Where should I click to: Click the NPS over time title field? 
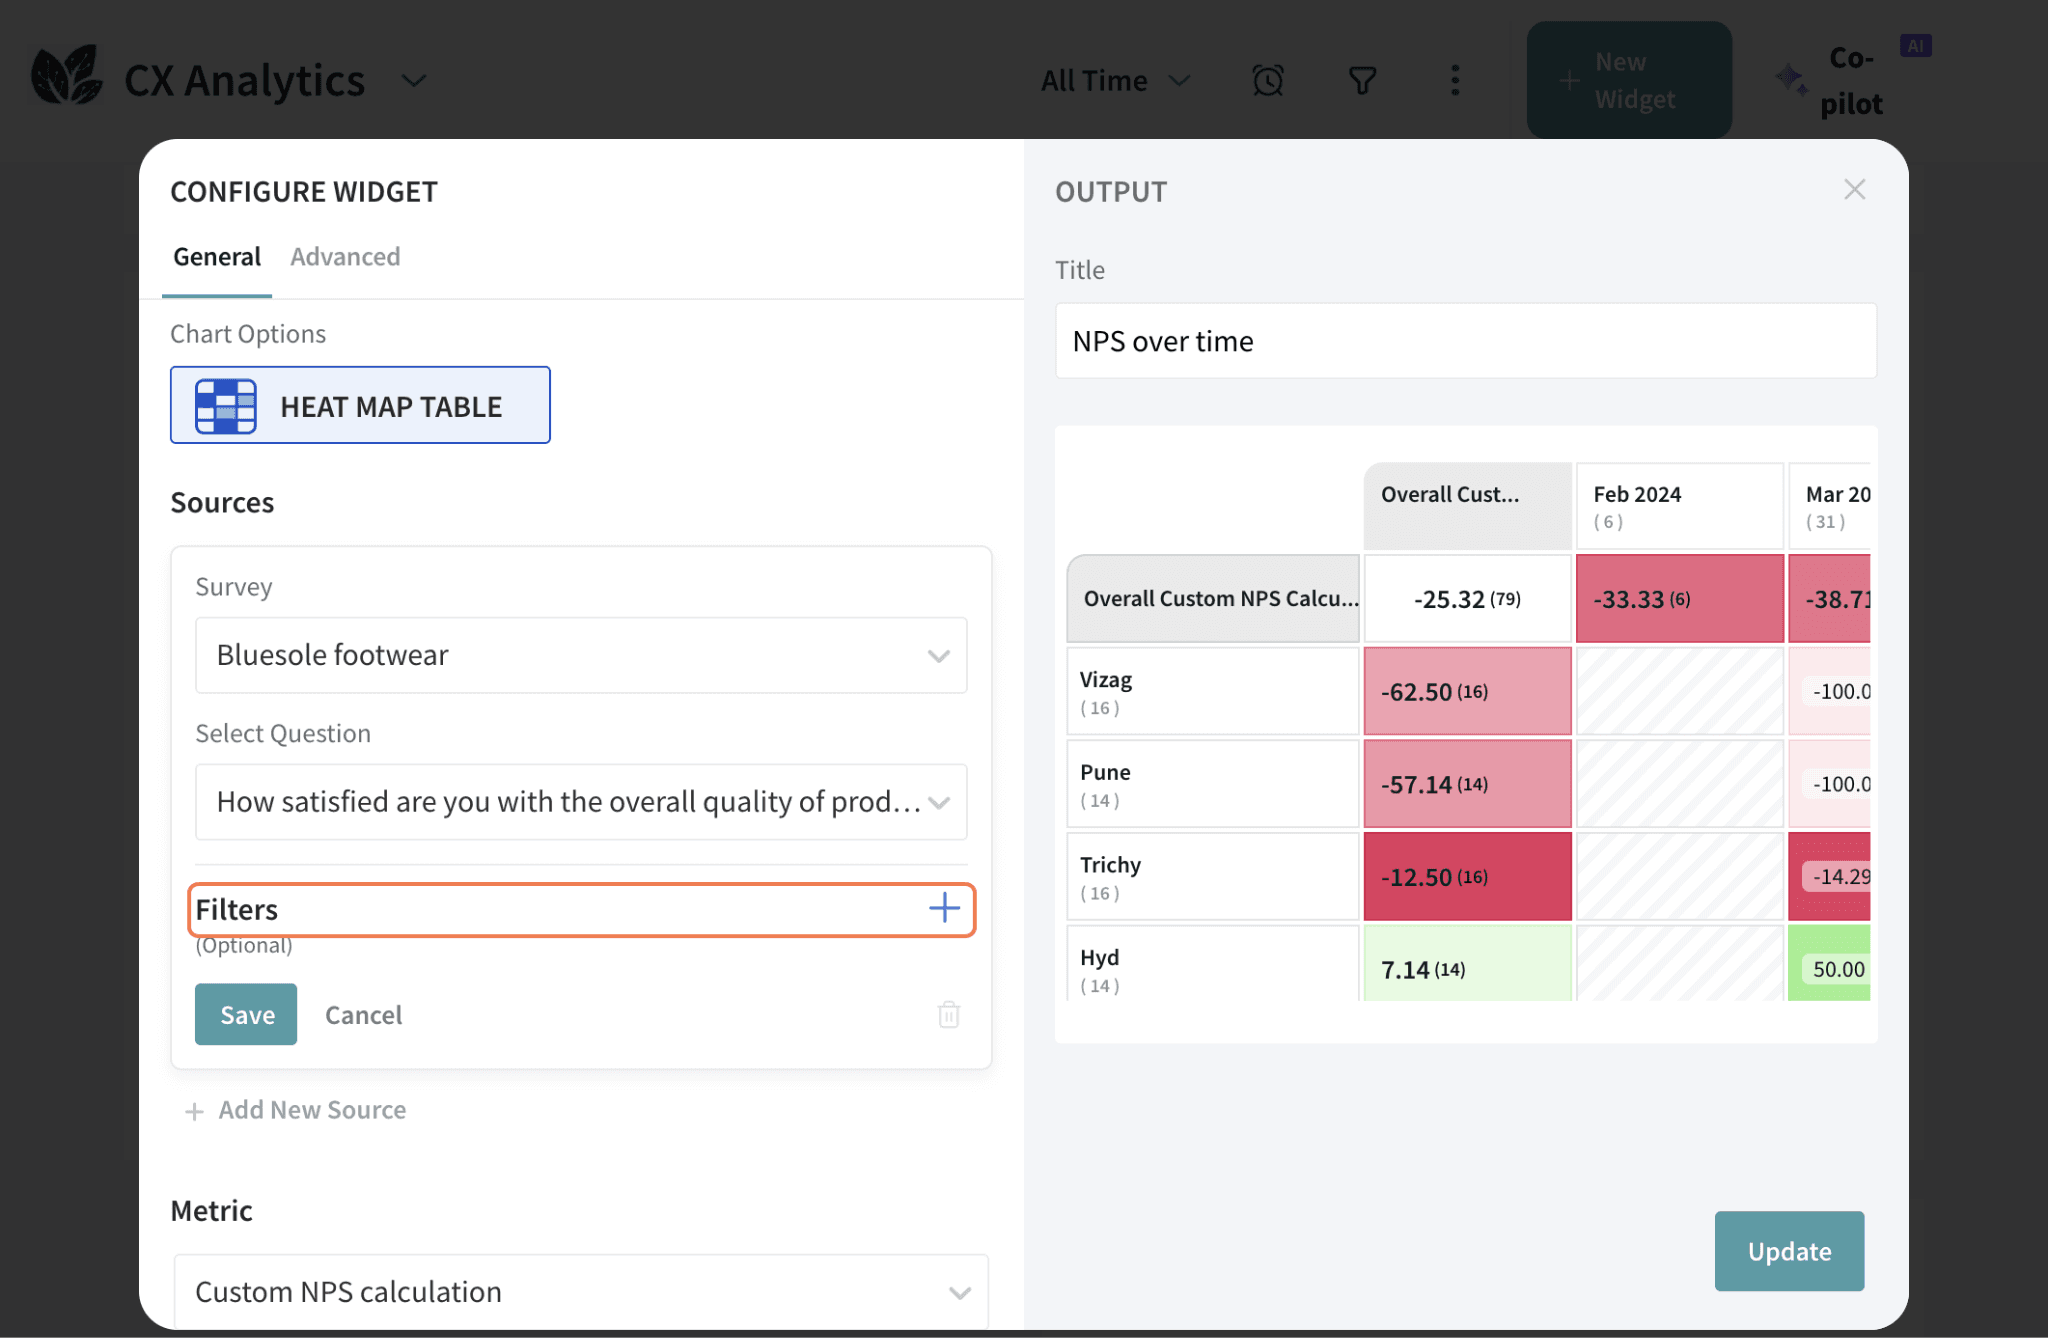[x=1465, y=341]
